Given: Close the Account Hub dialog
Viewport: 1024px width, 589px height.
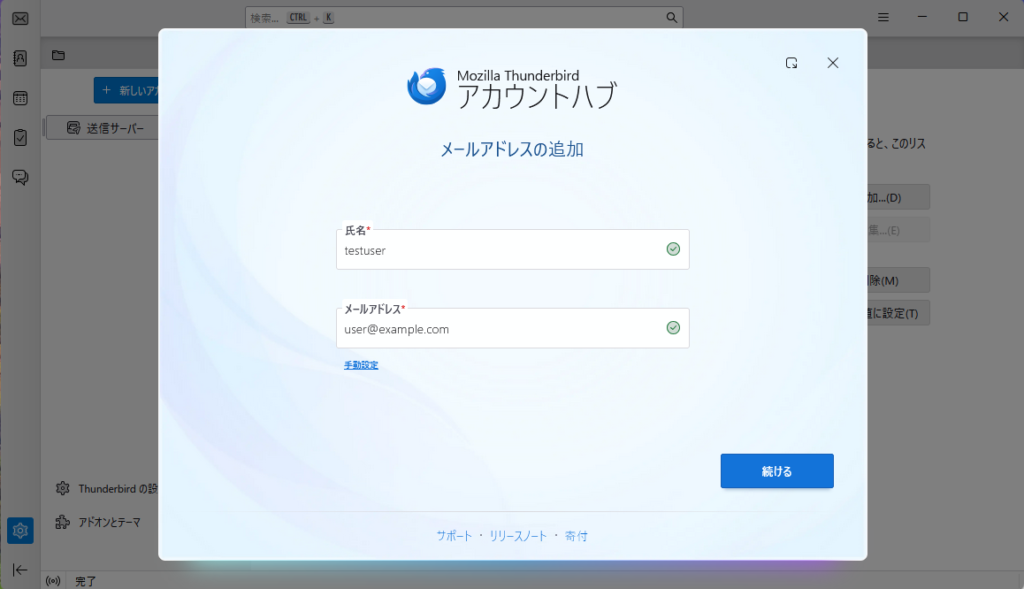Looking at the screenshot, I should coord(832,63).
